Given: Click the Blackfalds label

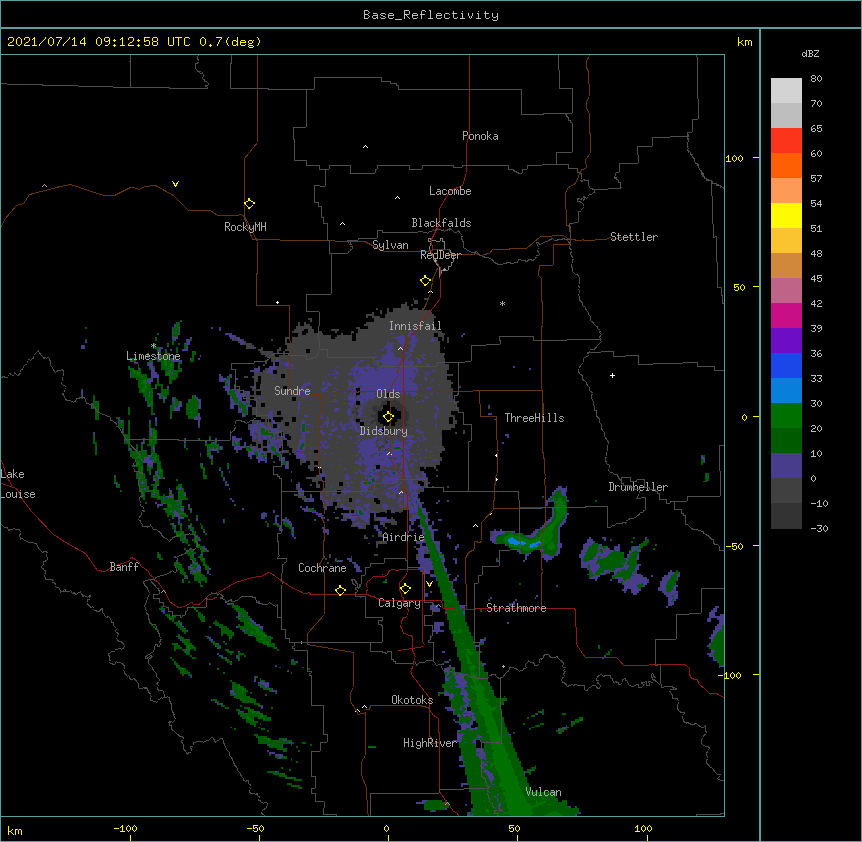Looking at the screenshot, I should pos(441,223).
